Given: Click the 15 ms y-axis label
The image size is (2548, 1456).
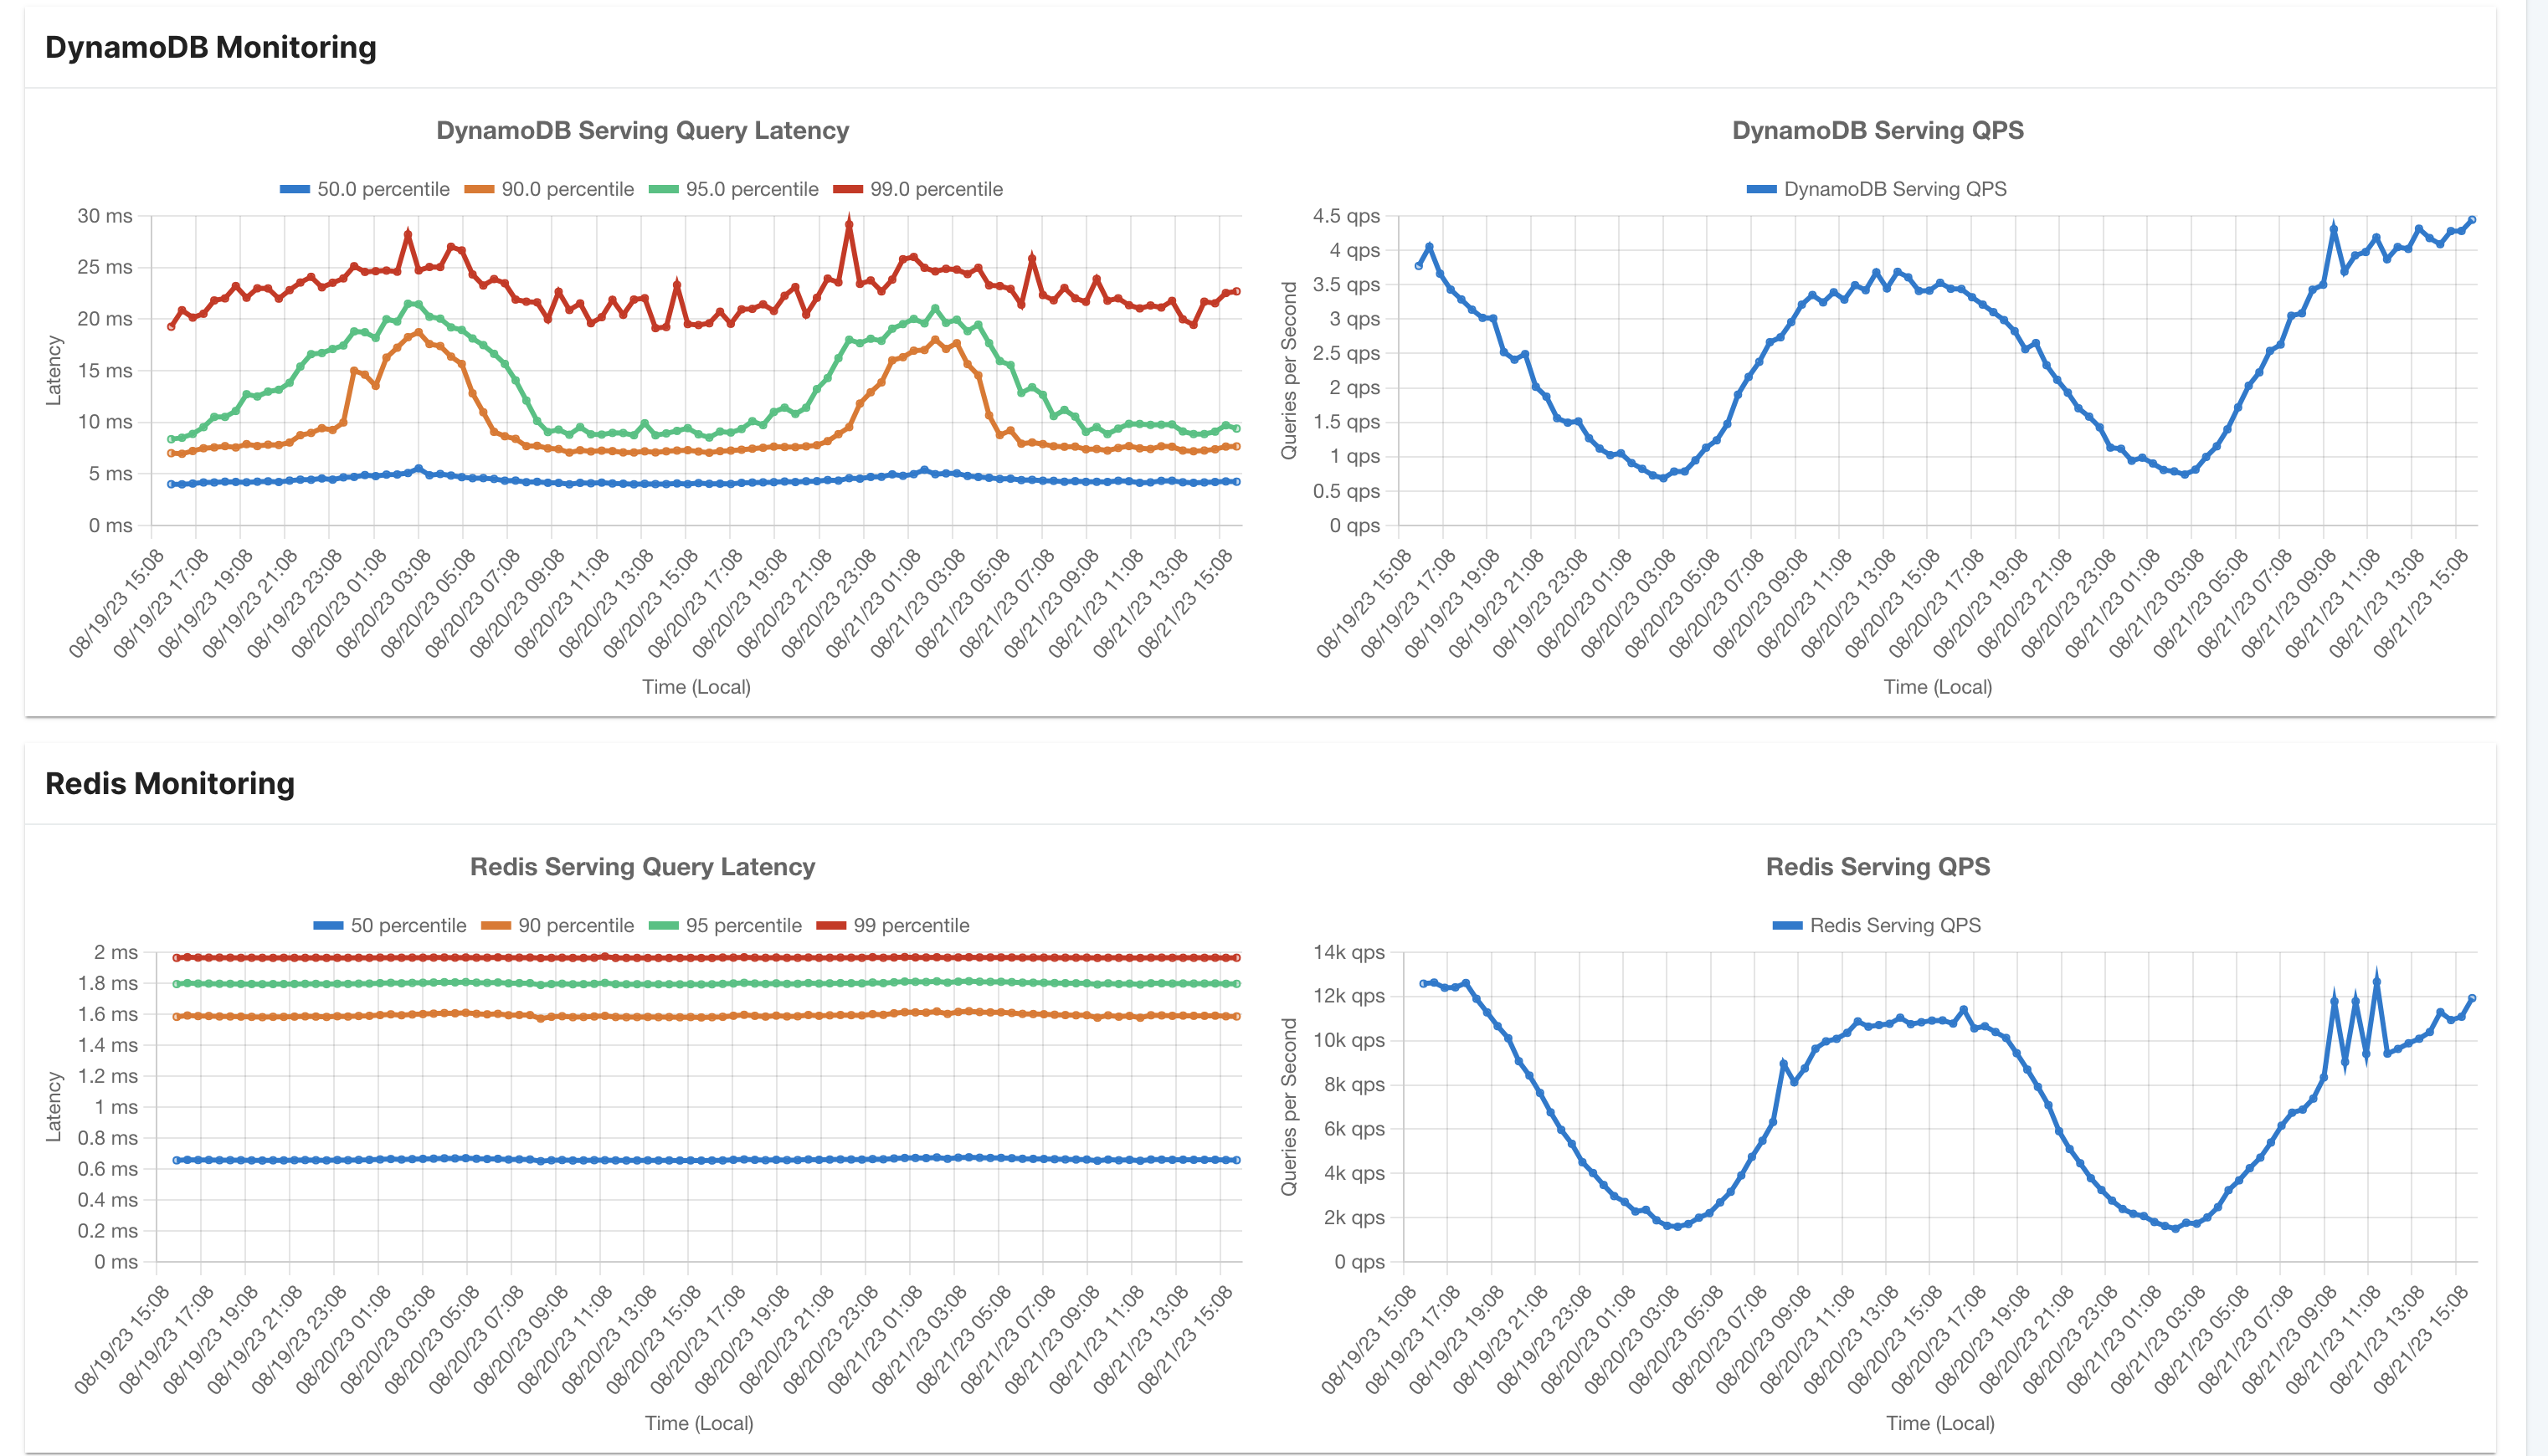Looking at the screenshot, I should click(105, 370).
